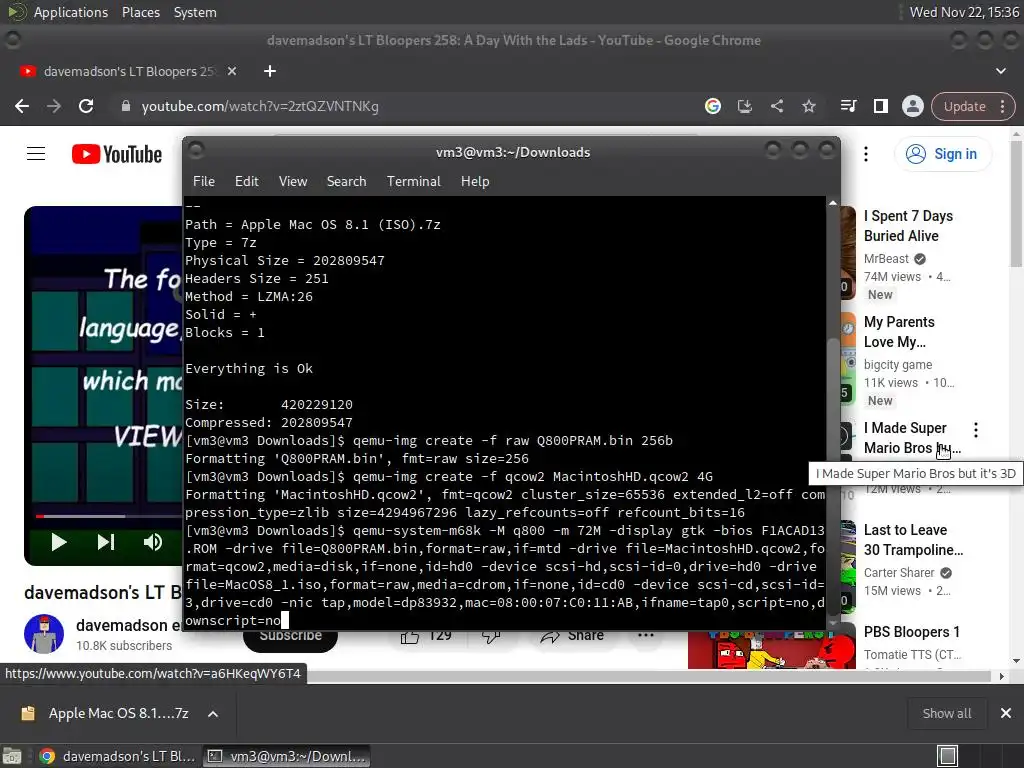
Task: Click workspace switcher in bottom panel
Action: pyautogui.click(x=947, y=756)
